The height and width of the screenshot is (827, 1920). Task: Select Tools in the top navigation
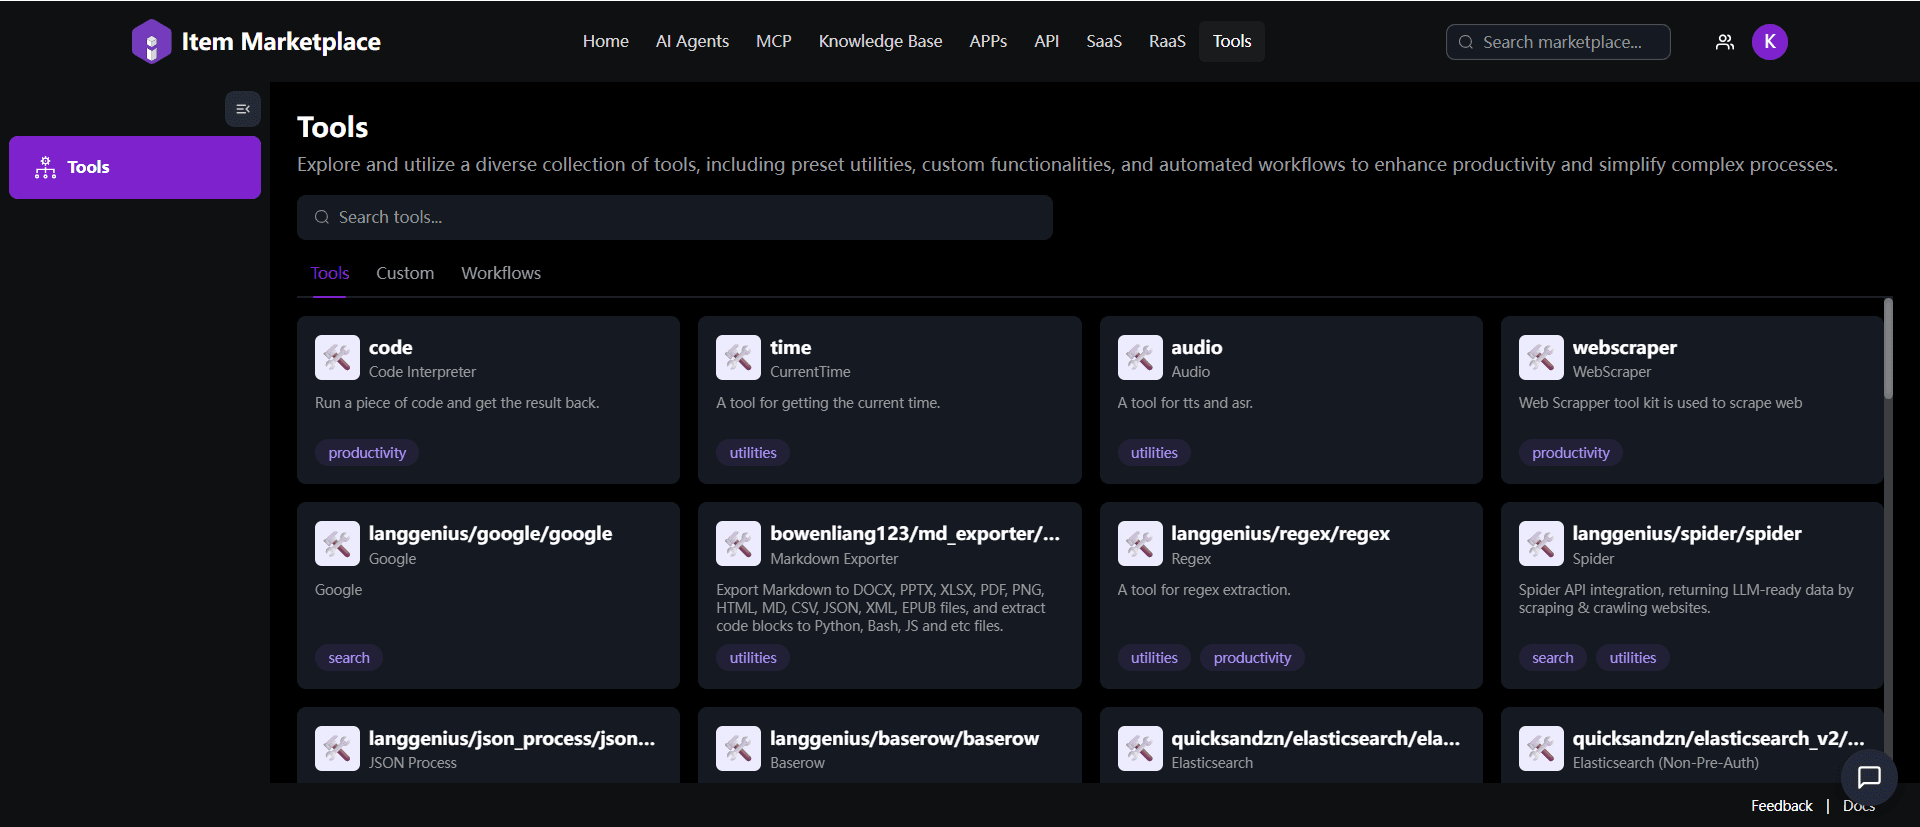1232,41
